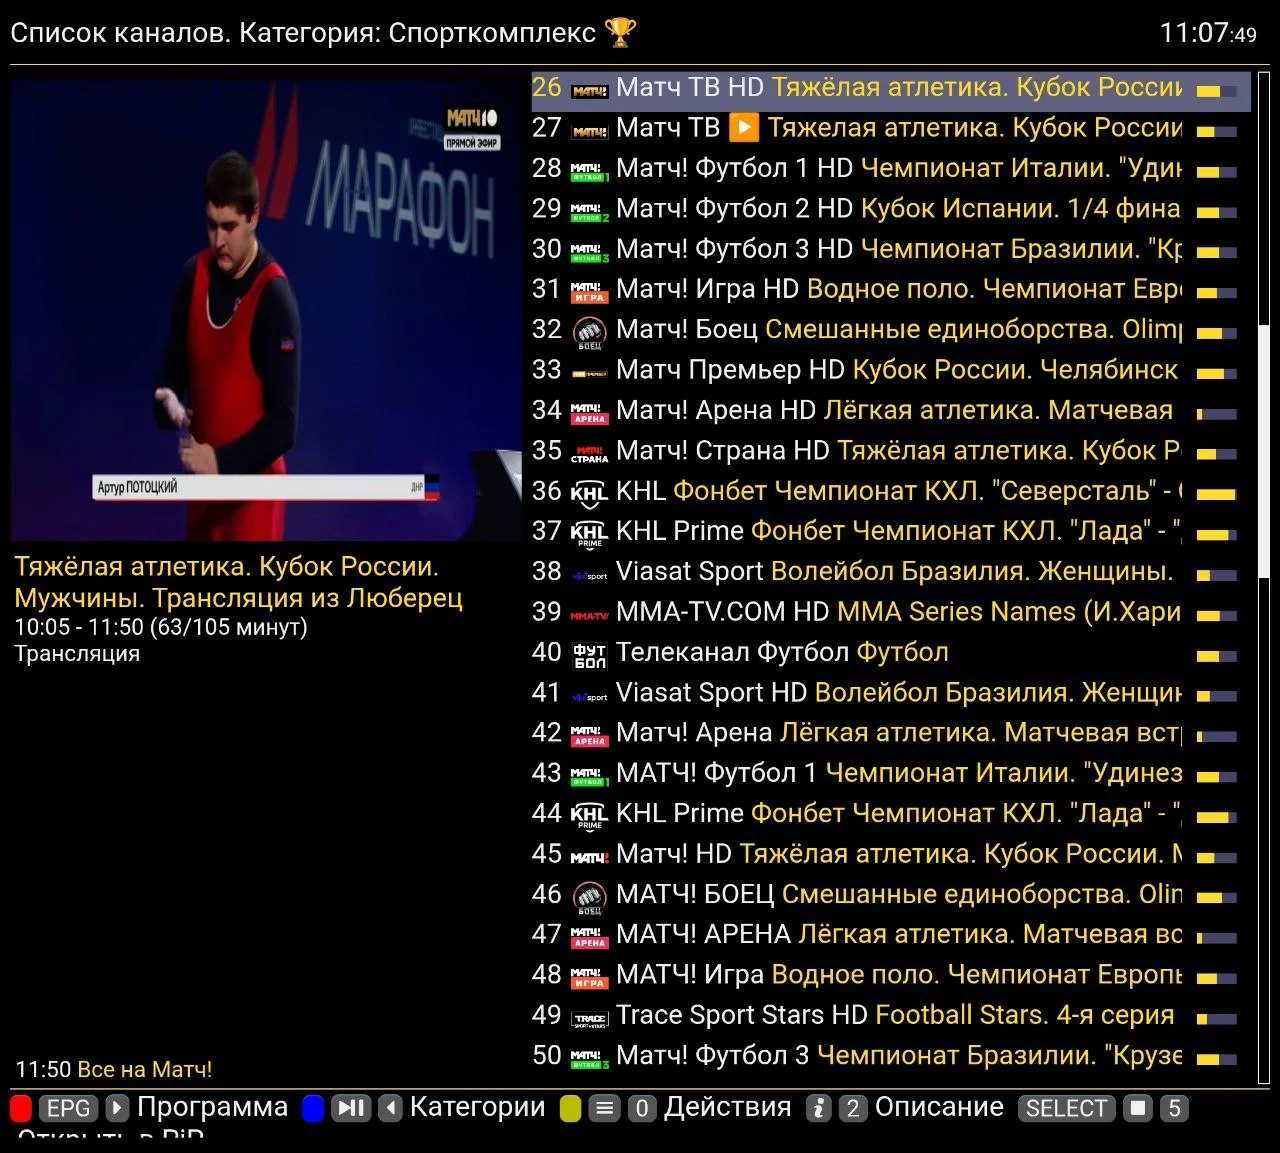Click the yellow remote button icon

571,1108
